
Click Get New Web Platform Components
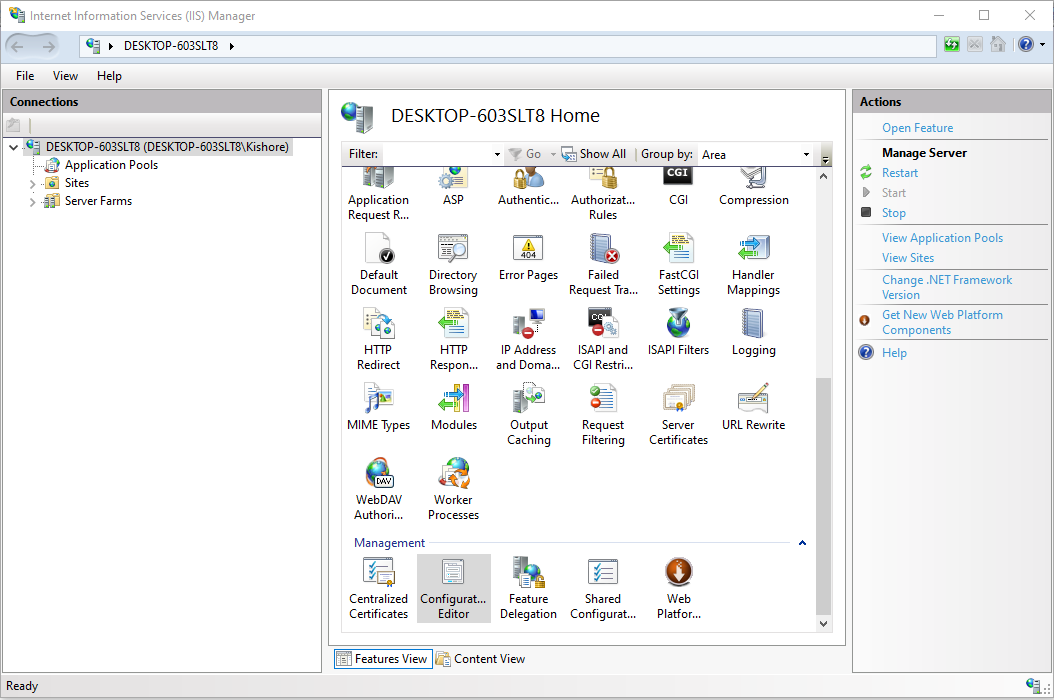coord(942,322)
